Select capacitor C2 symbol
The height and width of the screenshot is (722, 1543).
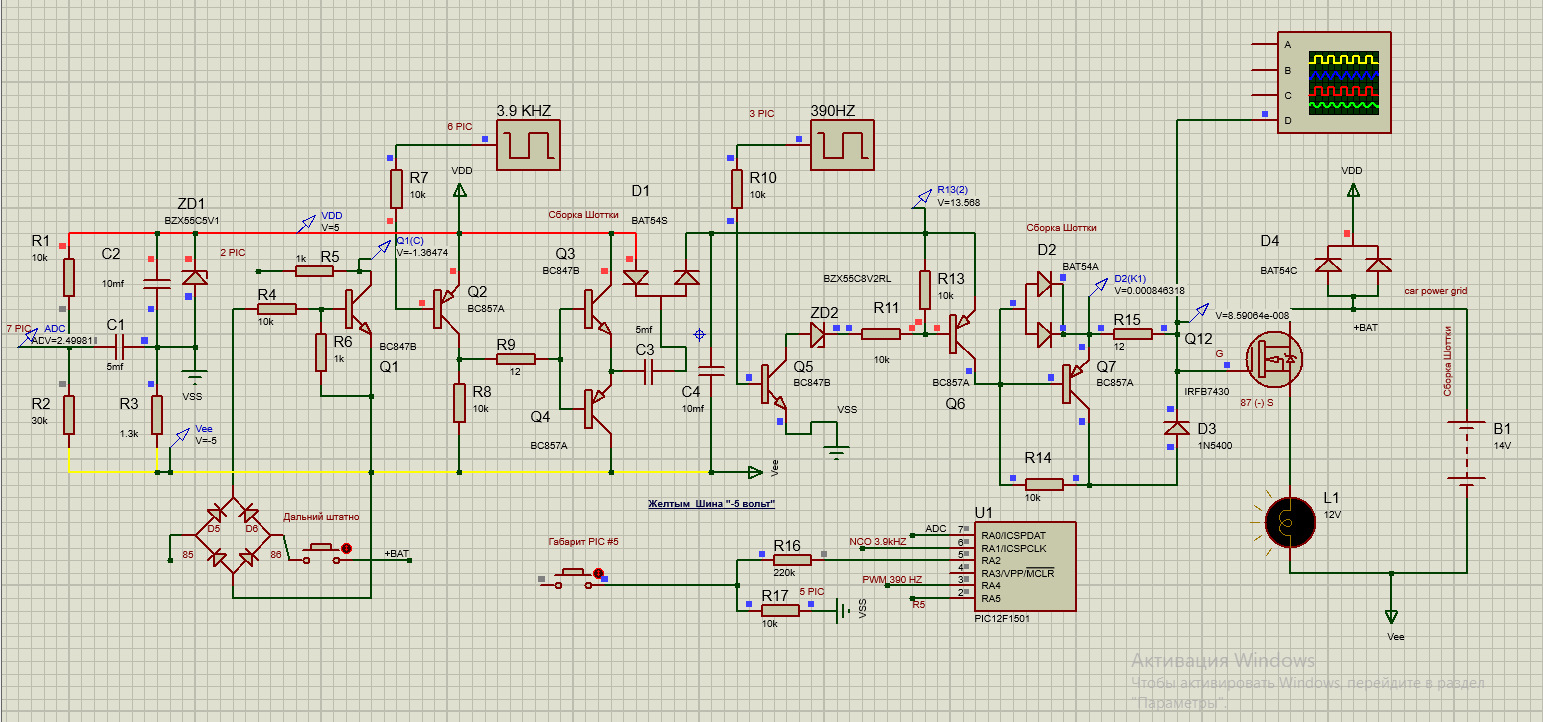156,283
